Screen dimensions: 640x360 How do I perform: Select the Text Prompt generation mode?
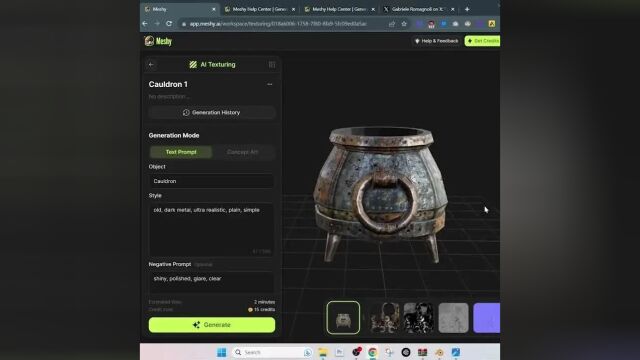point(181,152)
